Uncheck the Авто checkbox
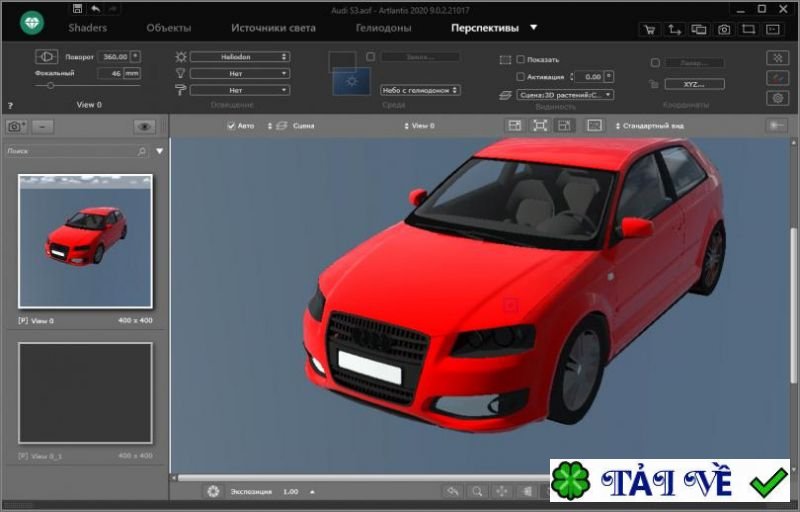This screenshot has height=512, width=800. point(231,127)
